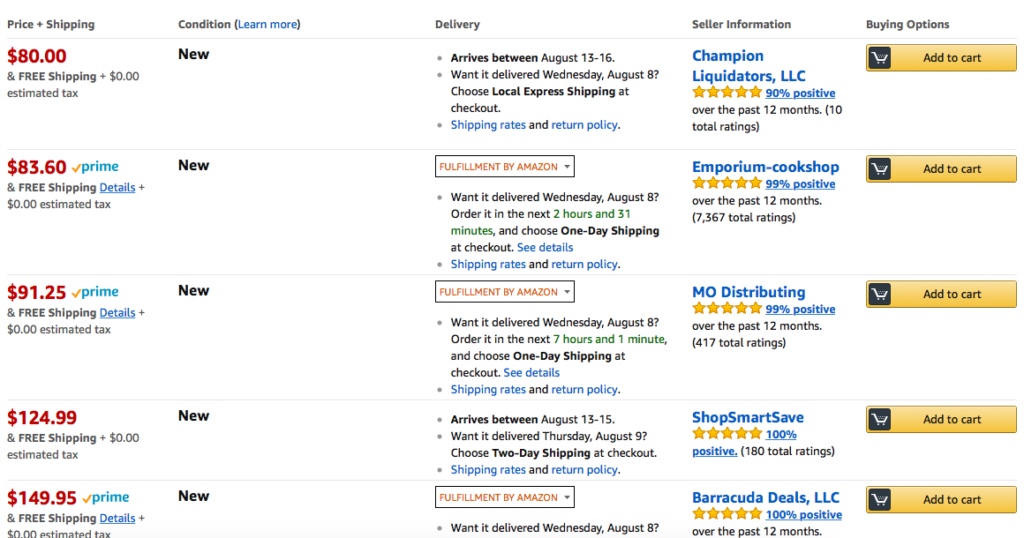Open MO Distributing seller profile

coord(748,292)
